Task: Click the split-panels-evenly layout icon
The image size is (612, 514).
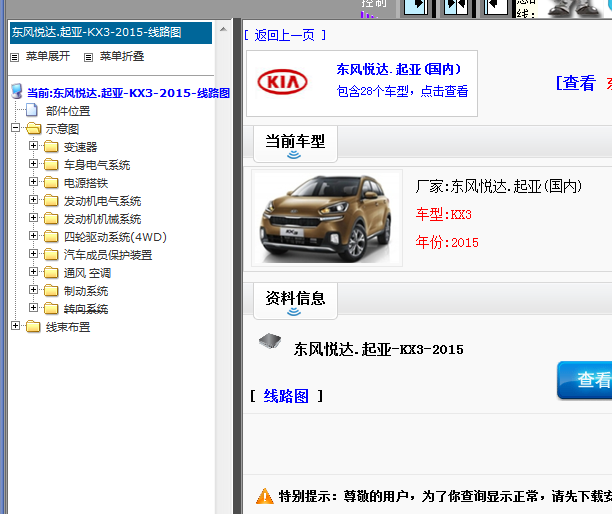Action: coord(455,7)
